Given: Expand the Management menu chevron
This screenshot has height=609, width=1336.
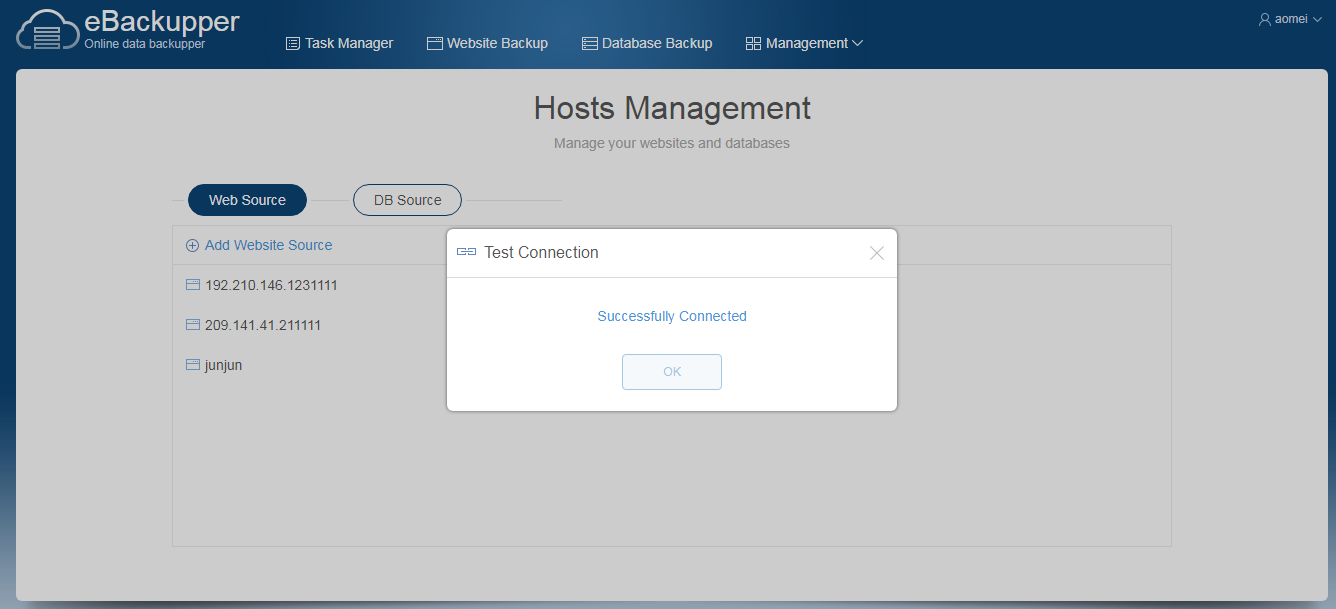Looking at the screenshot, I should coord(857,43).
